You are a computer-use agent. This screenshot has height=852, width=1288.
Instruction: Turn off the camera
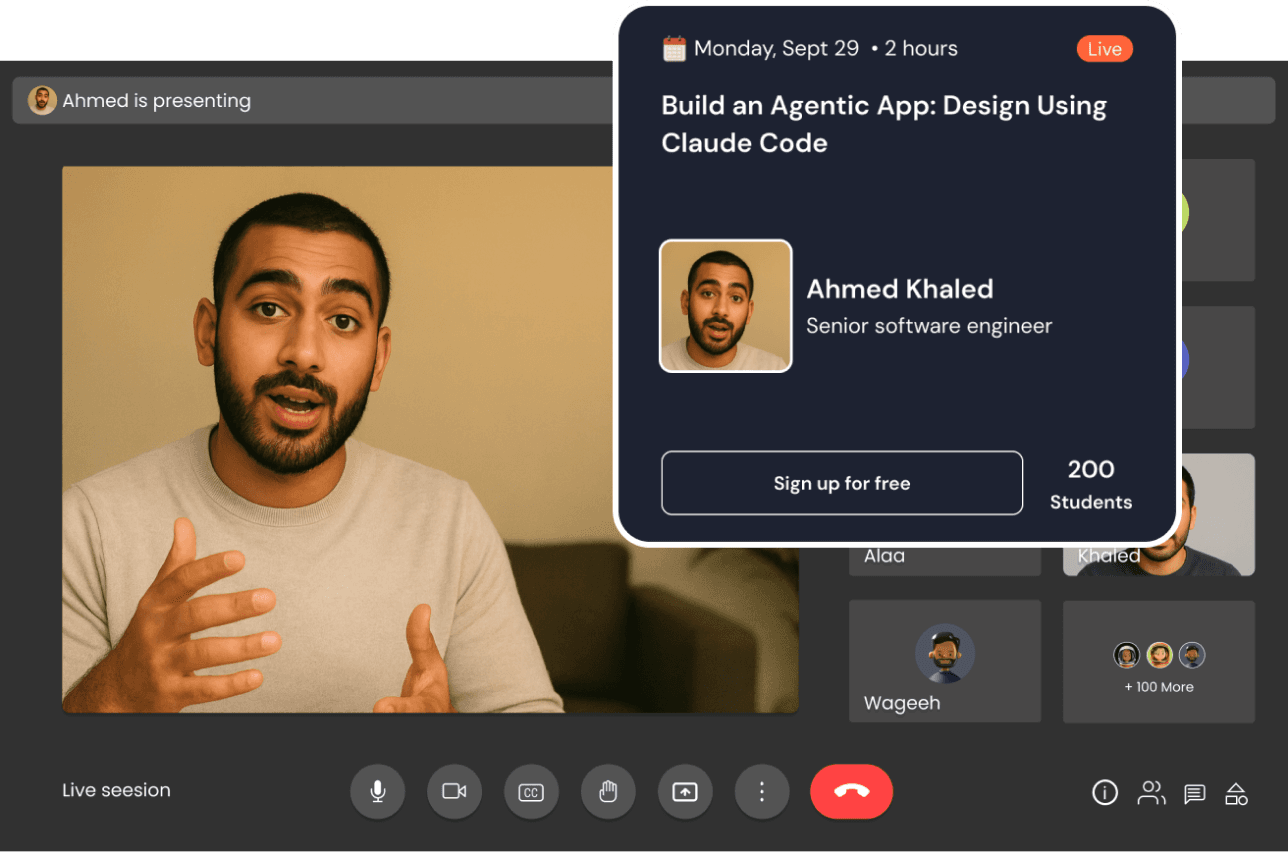coord(454,792)
